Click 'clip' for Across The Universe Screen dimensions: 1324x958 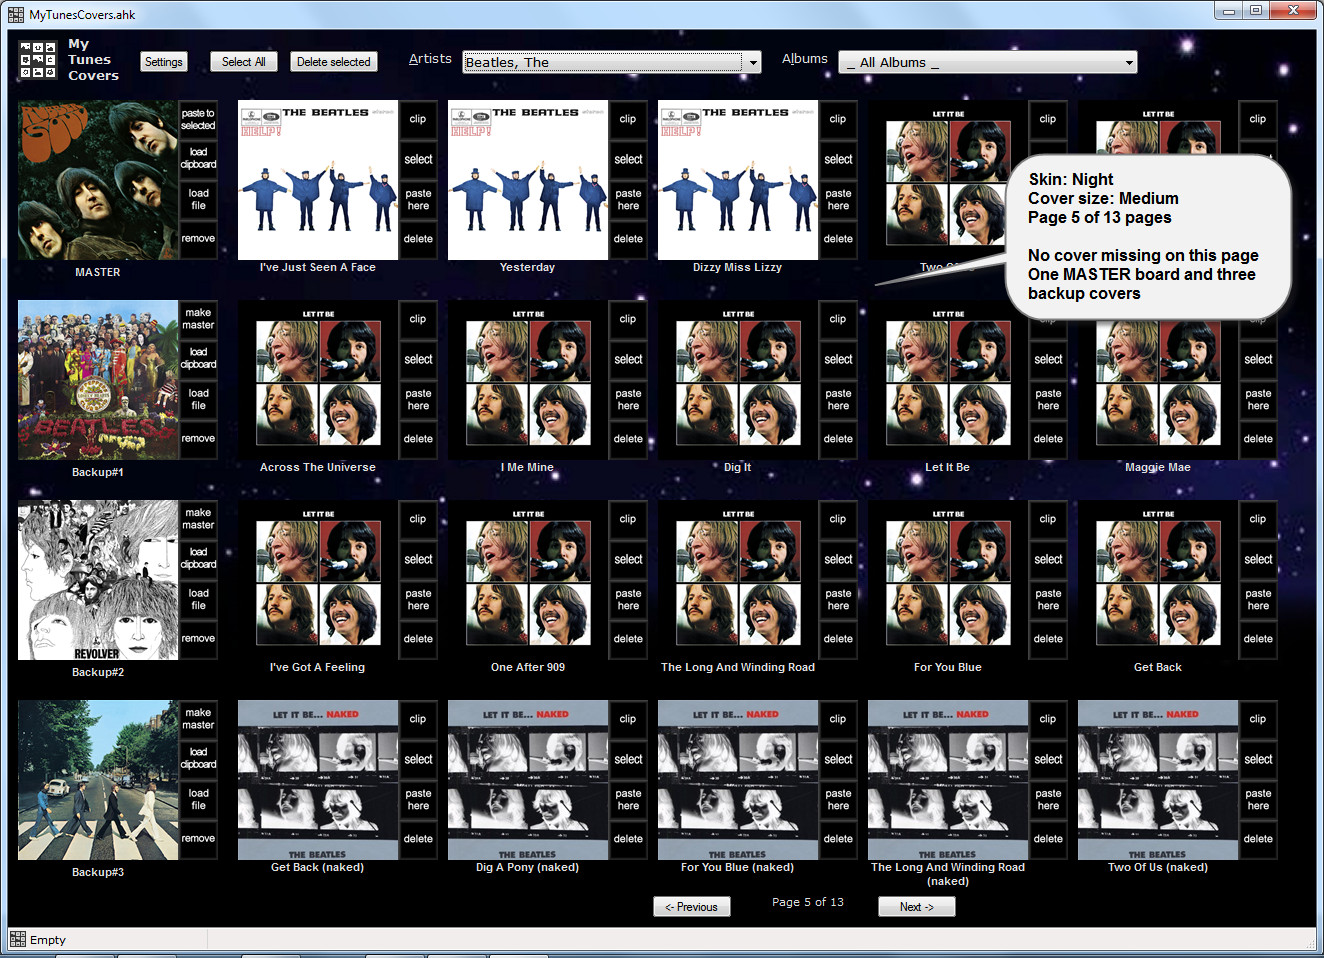(418, 319)
